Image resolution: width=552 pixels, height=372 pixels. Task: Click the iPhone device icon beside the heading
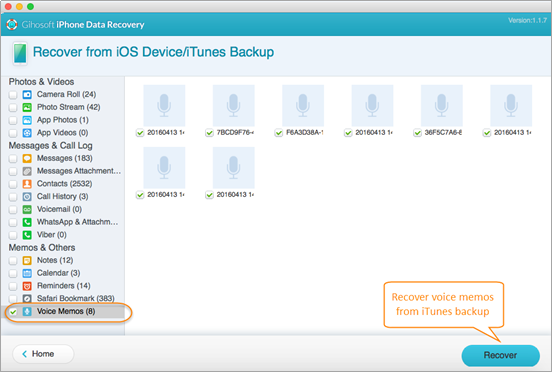pyautogui.click(x=20, y=53)
